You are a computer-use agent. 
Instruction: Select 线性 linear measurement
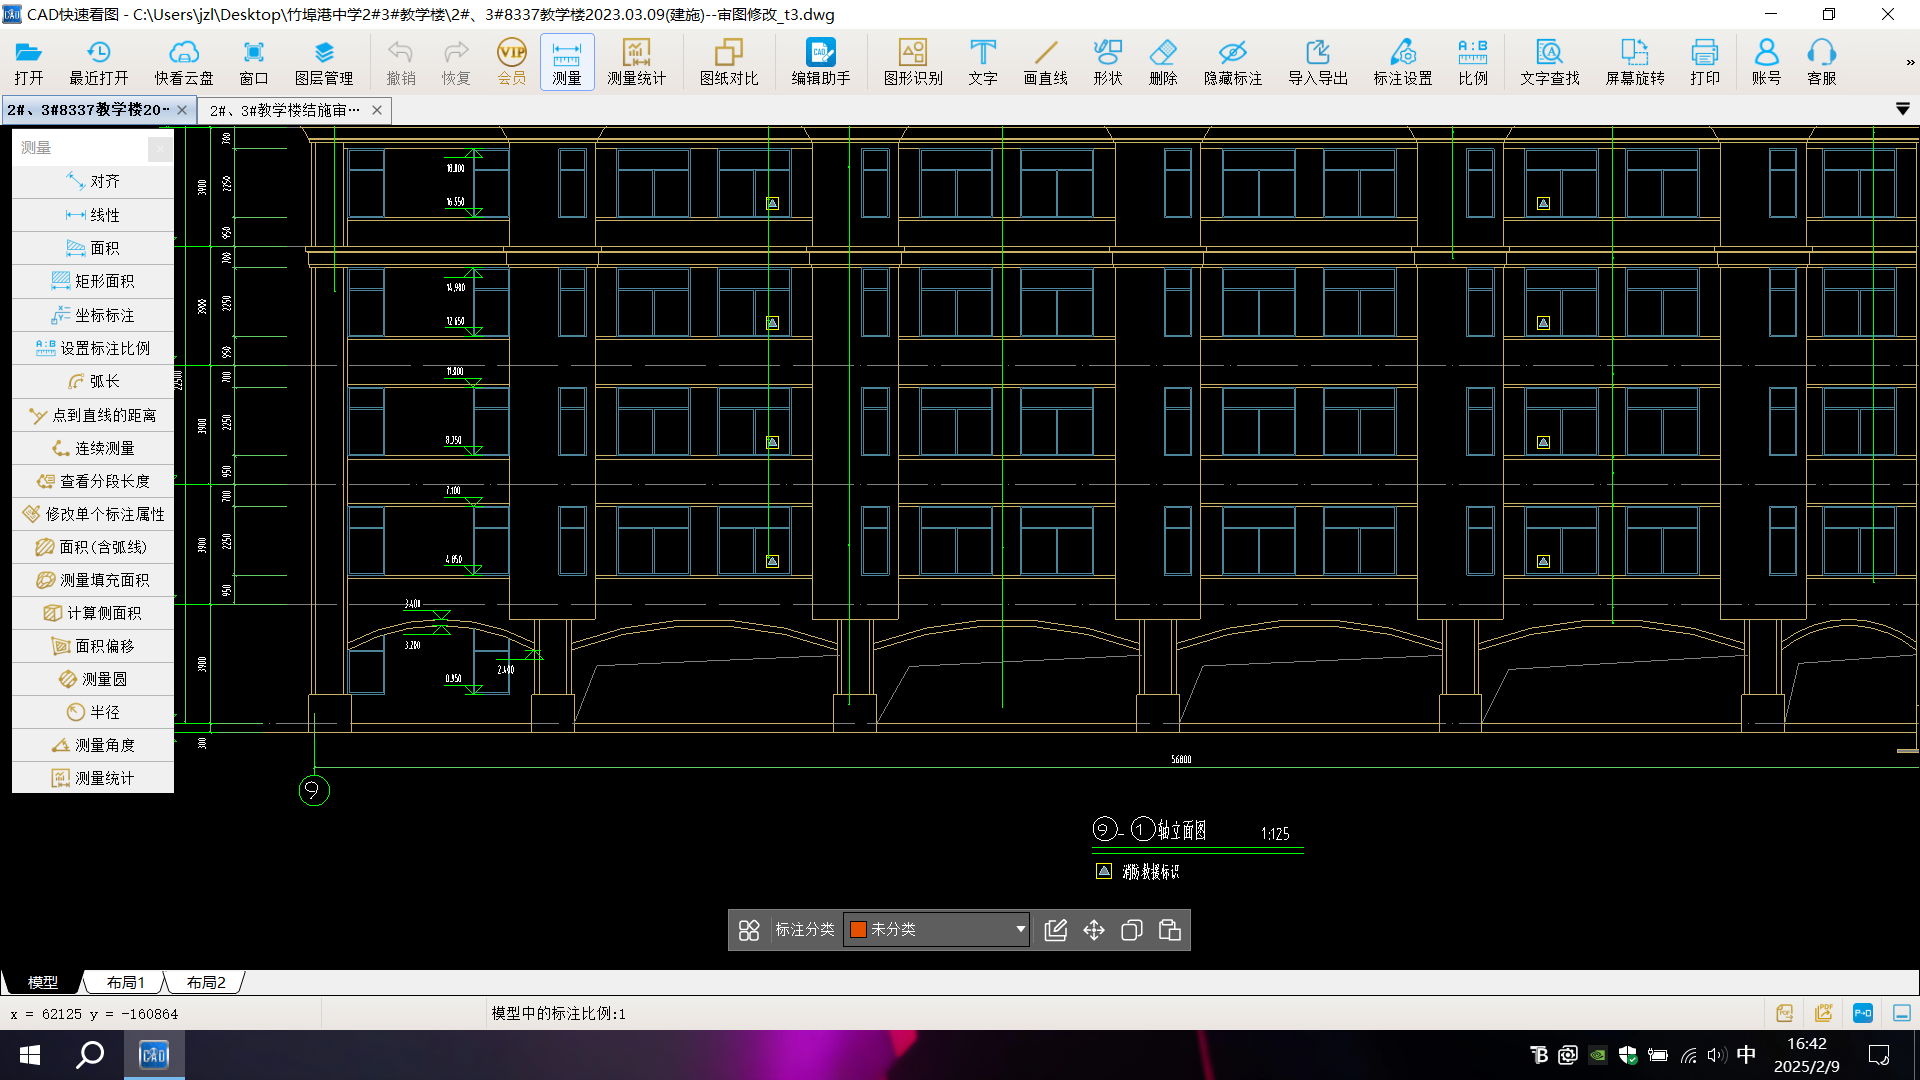[93, 215]
